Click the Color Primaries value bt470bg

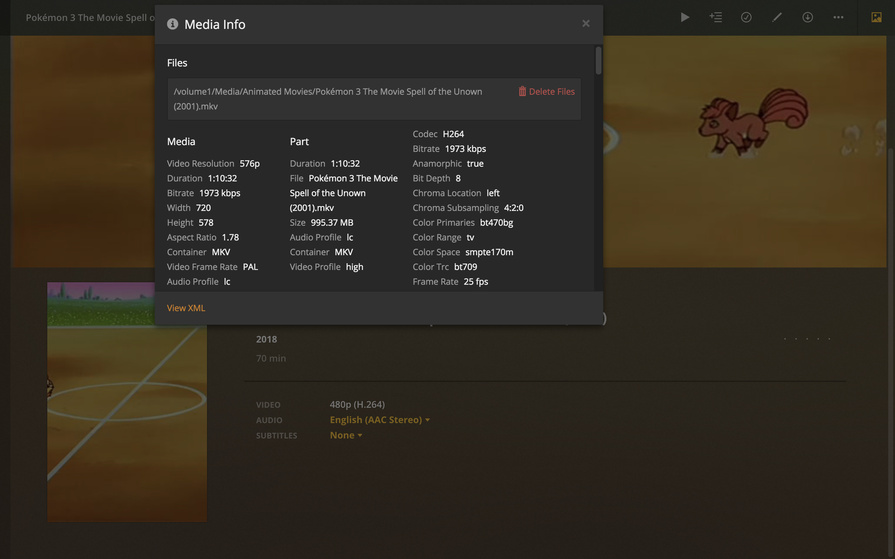(x=496, y=223)
